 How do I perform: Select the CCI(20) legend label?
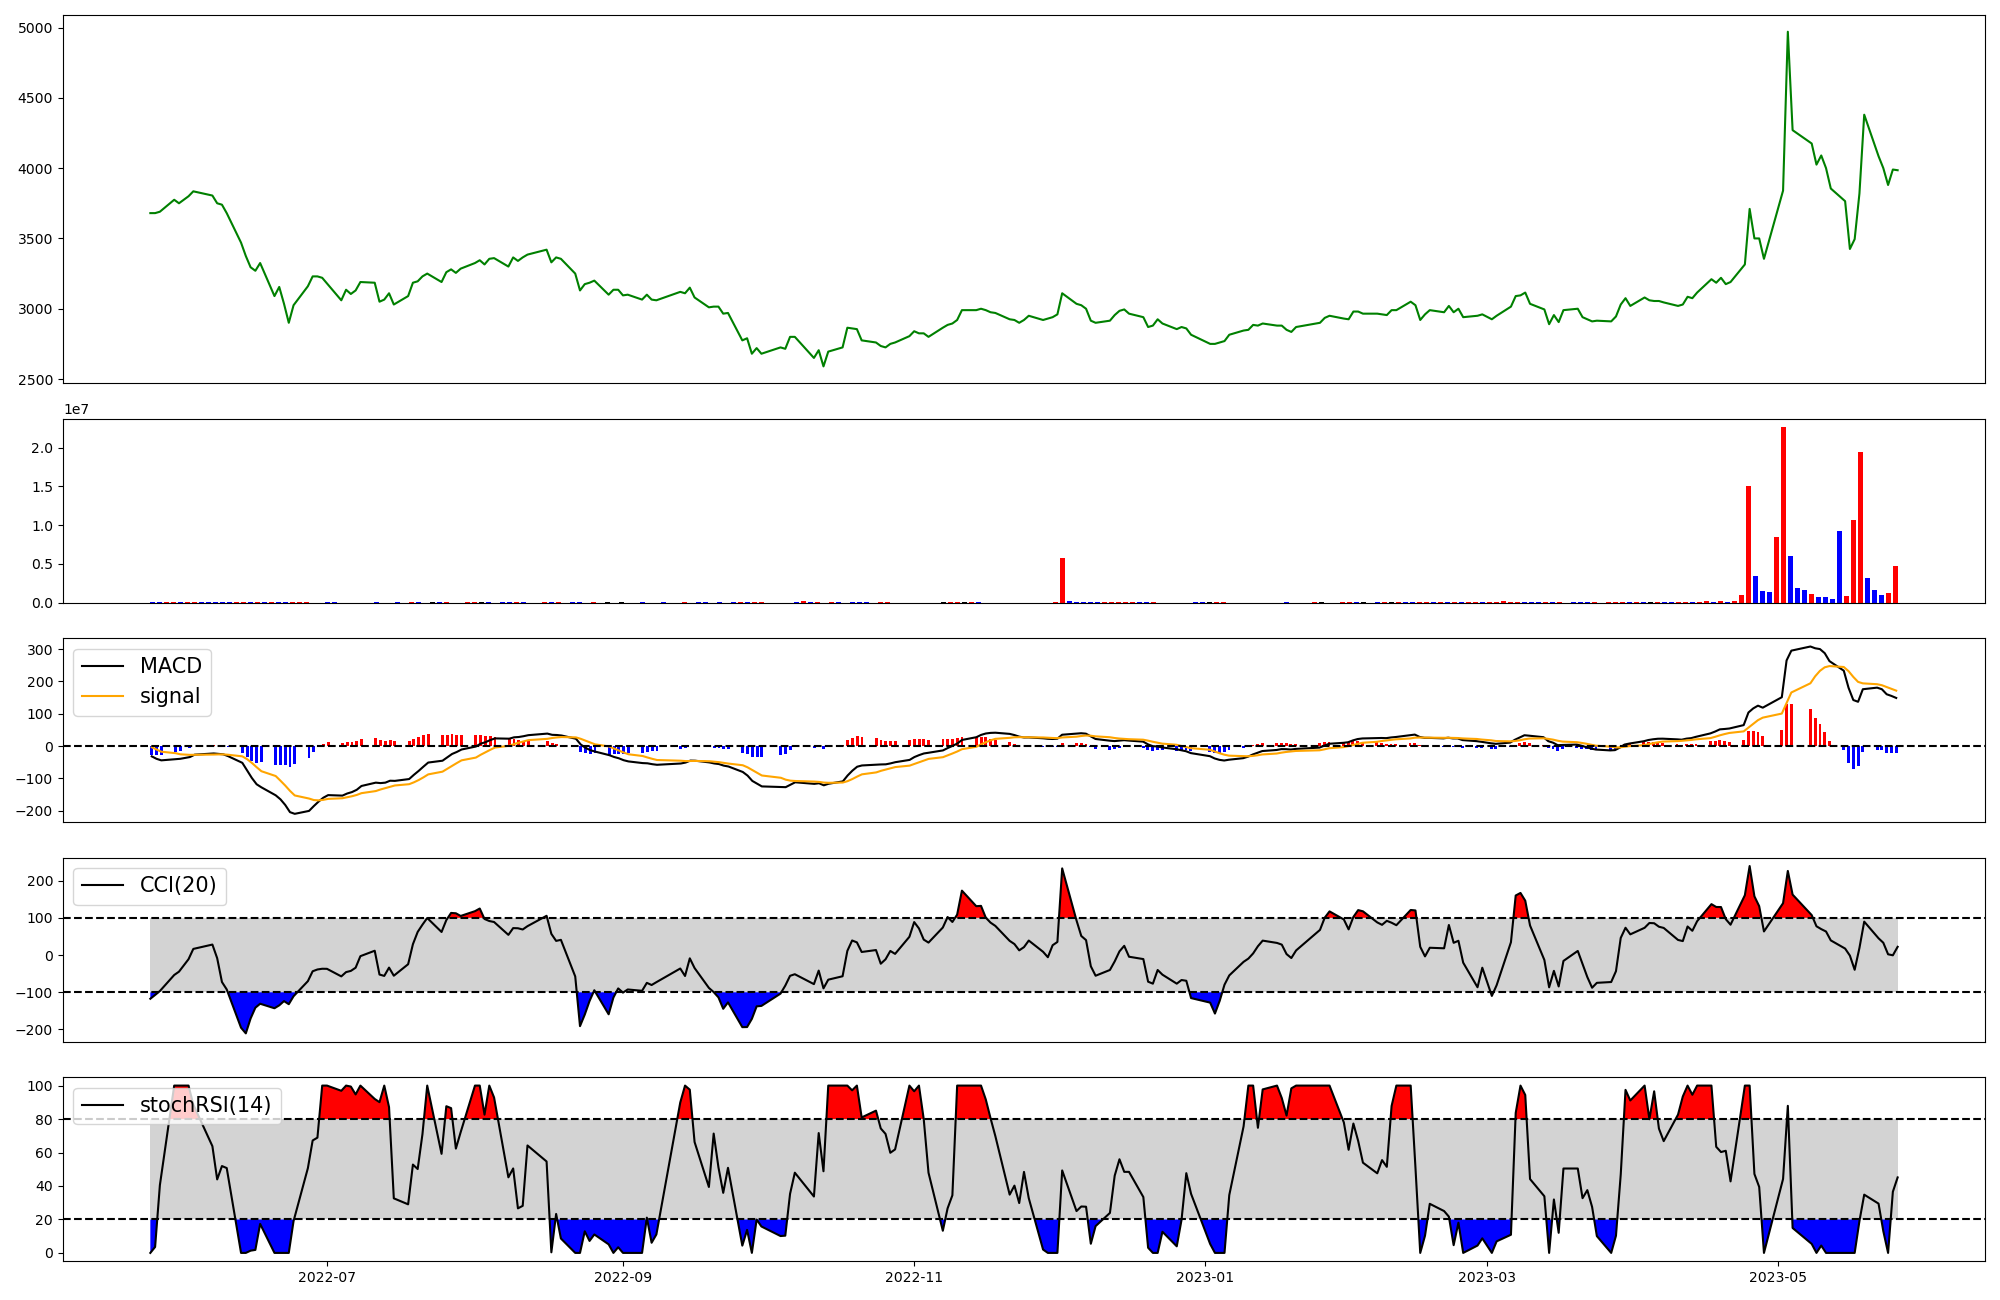tap(178, 886)
